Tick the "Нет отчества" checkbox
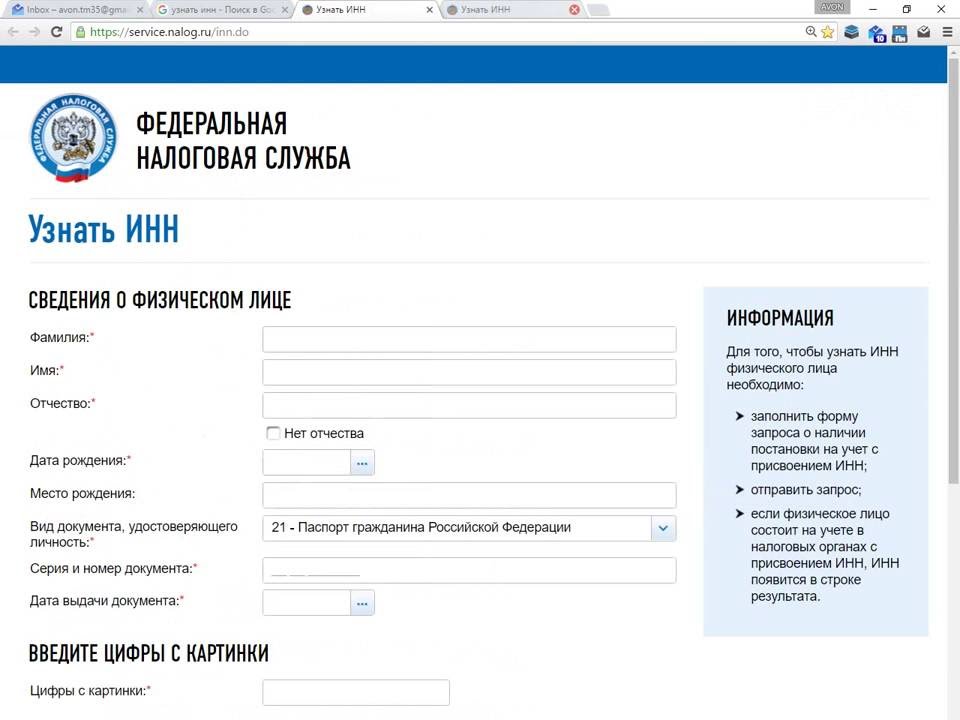The height and width of the screenshot is (720, 960). click(x=273, y=433)
